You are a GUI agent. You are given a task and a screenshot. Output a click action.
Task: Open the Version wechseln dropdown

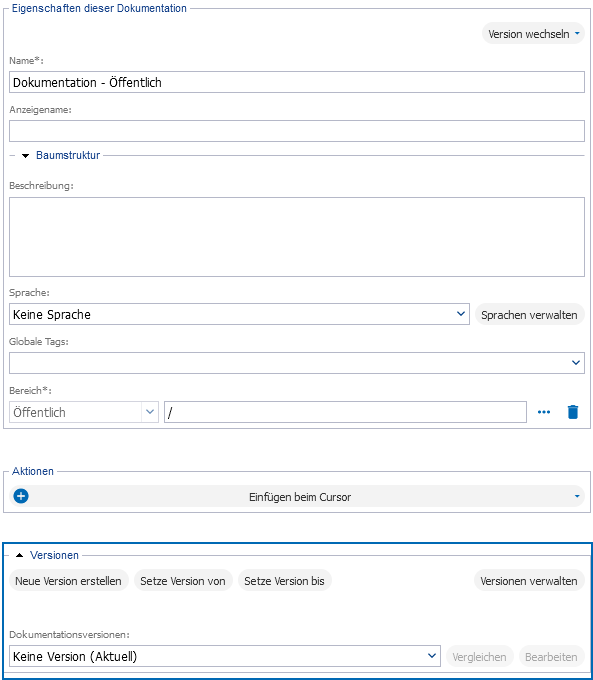pos(533,34)
